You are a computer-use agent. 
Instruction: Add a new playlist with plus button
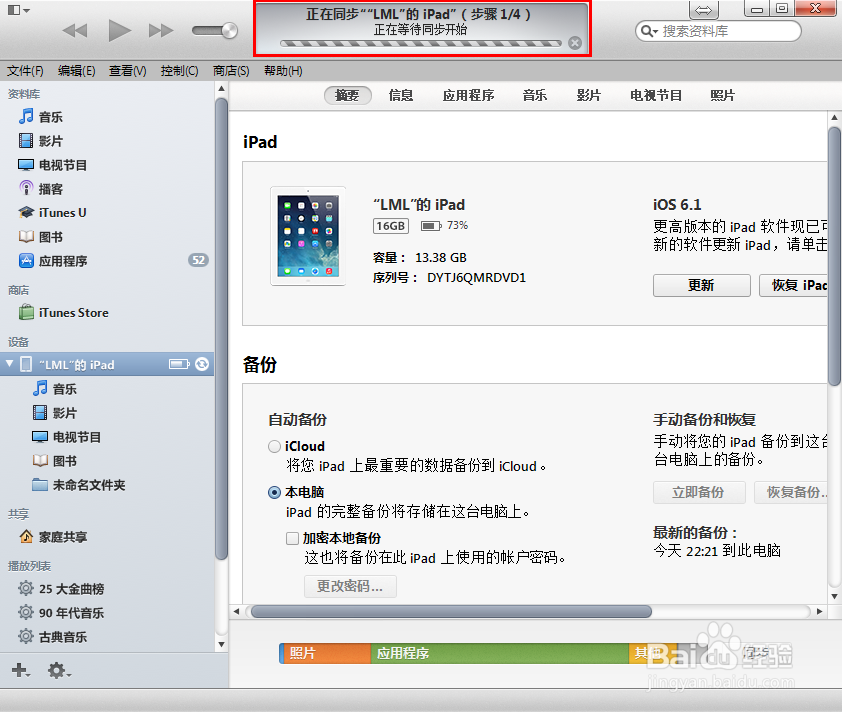click(x=20, y=670)
